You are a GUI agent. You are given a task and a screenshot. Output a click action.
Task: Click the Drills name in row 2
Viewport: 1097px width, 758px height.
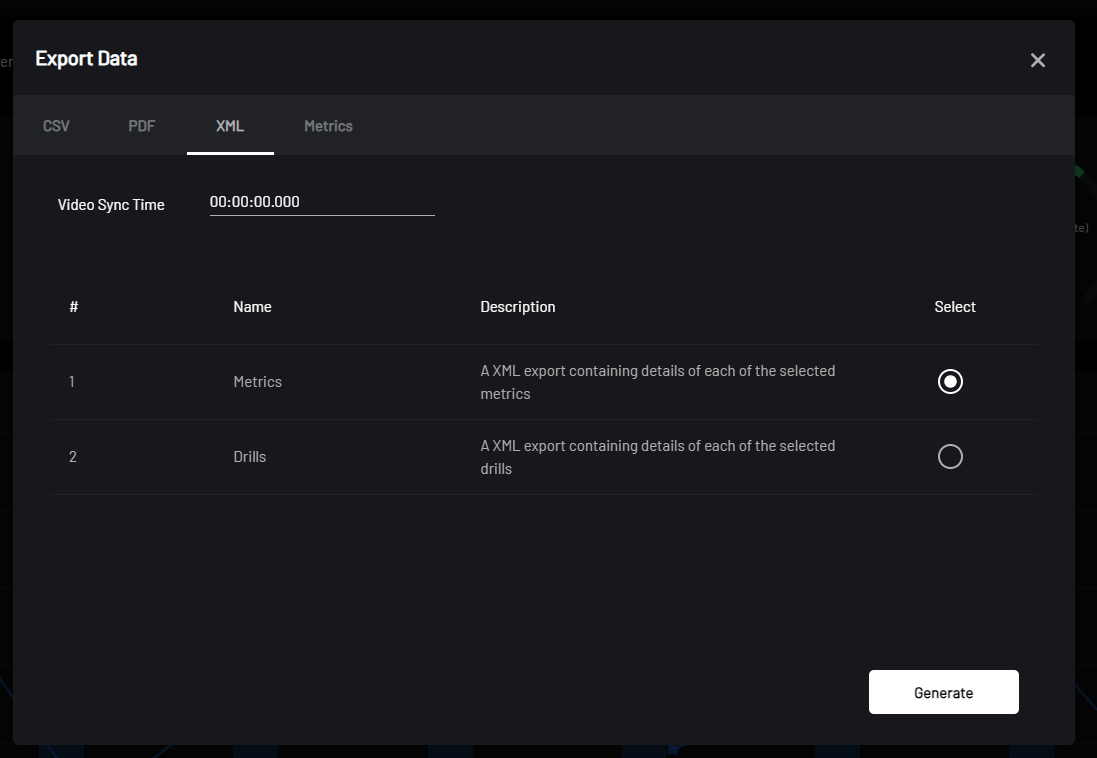tap(249, 456)
